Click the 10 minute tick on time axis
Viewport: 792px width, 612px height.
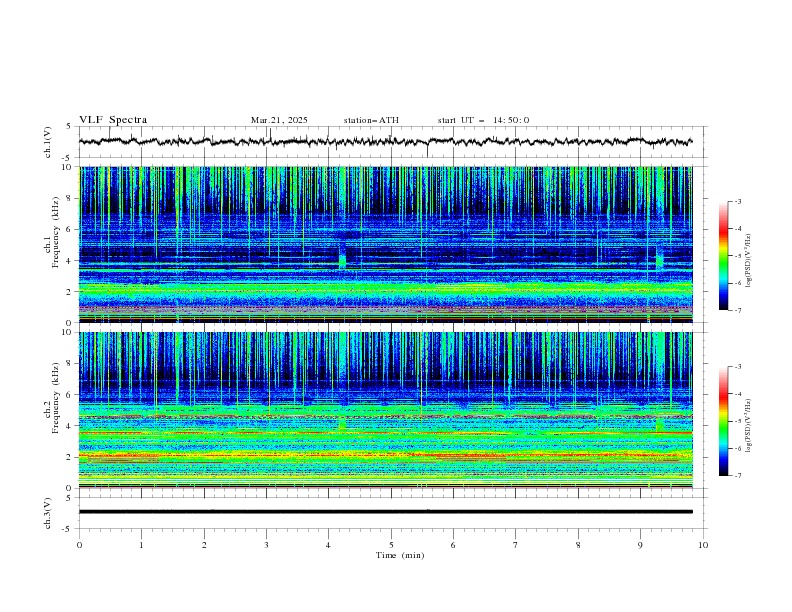pos(703,545)
